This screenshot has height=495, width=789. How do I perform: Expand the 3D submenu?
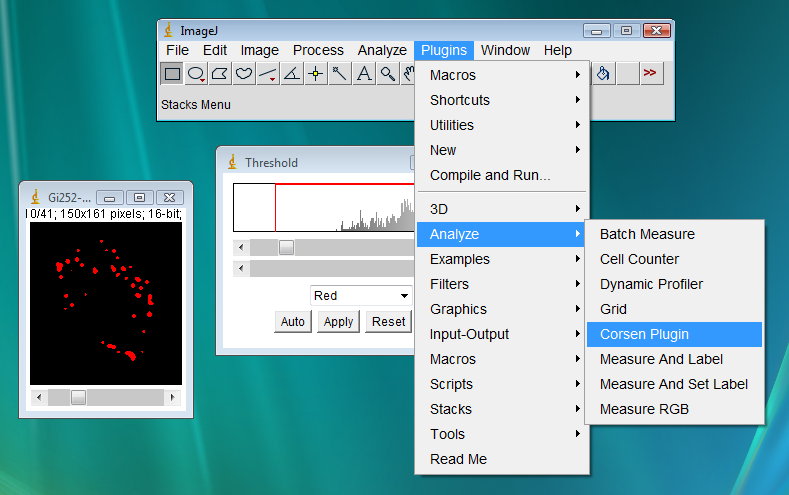502,209
